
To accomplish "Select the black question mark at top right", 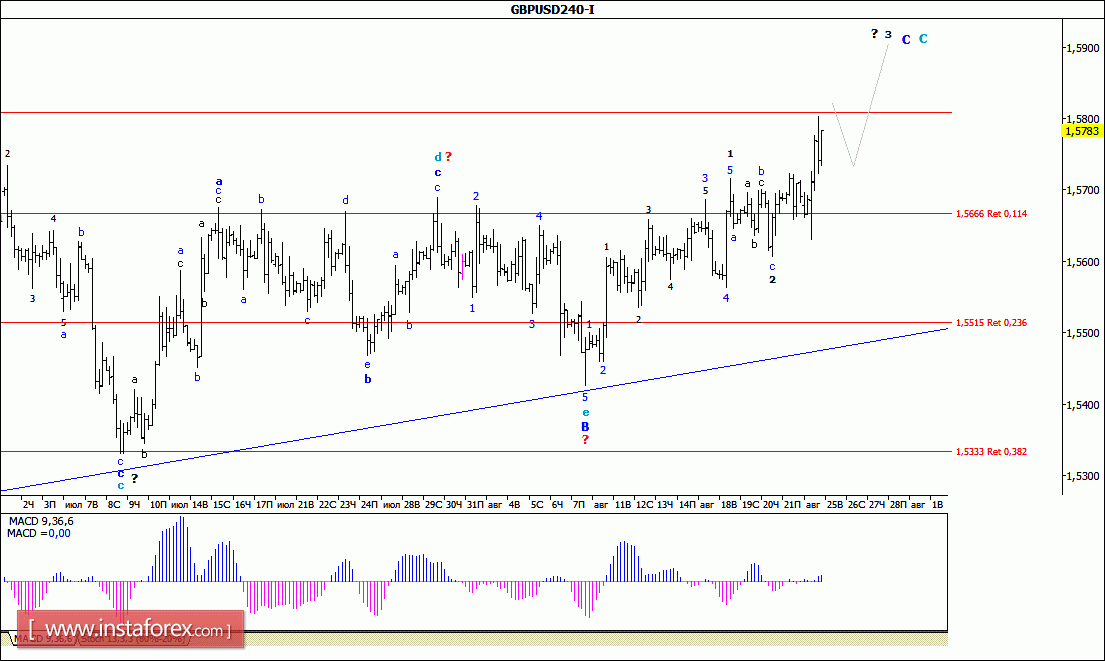I will (x=873, y=34).
